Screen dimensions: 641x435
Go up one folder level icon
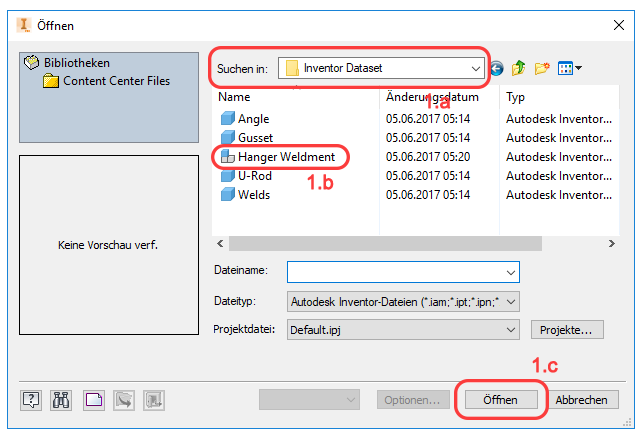(518, 68)
